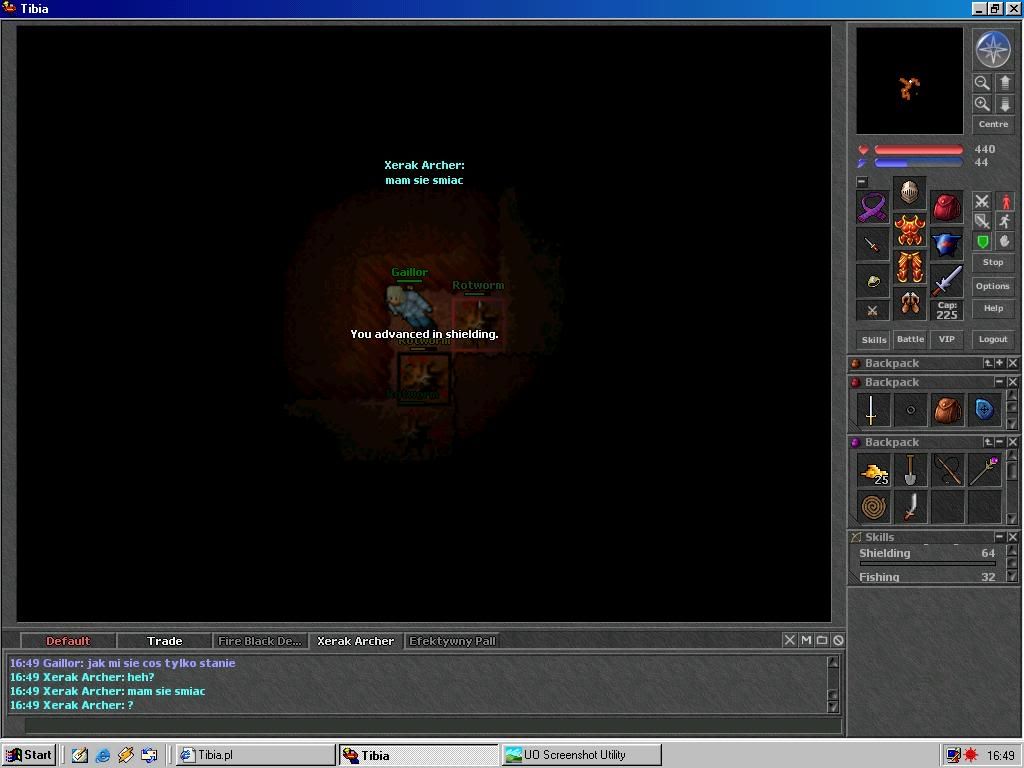1024x768 pixels.
Task: Click the red plate armor slot
Action: 909,230
